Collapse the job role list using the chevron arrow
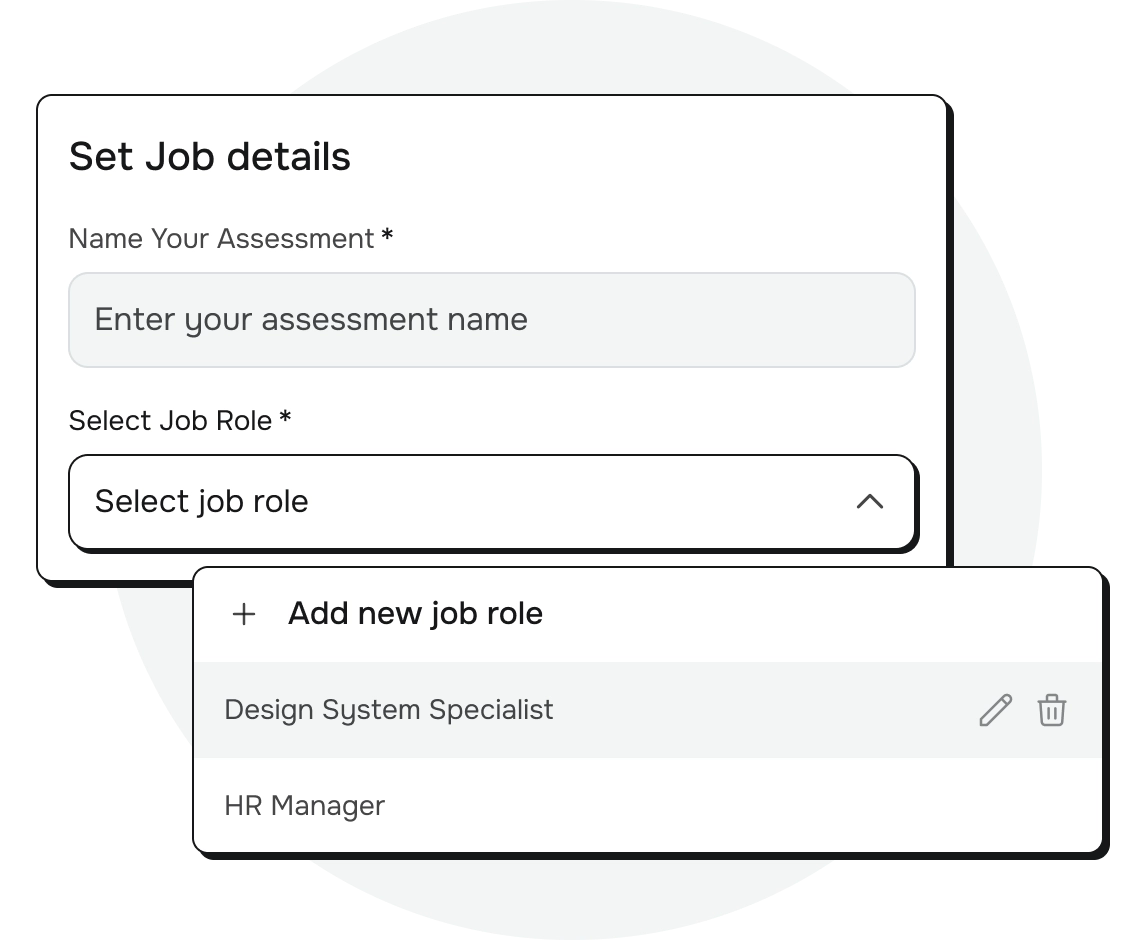Image resolution: width=1144 pixels, height=940 pixels. click(x=870, y=502)
